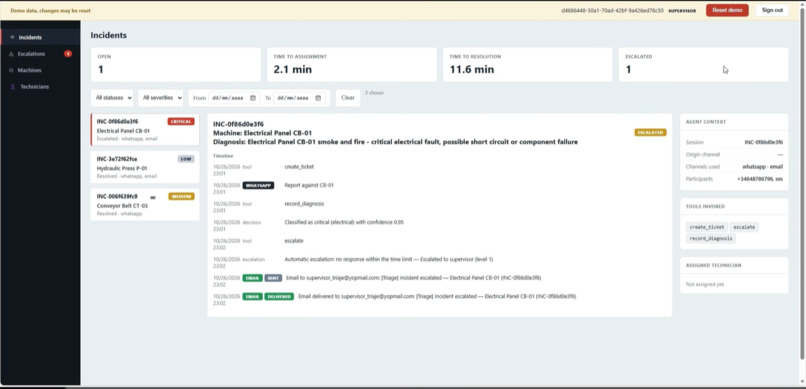Click the session ID in top bar
806x389 pixels.
pos(612,10)
